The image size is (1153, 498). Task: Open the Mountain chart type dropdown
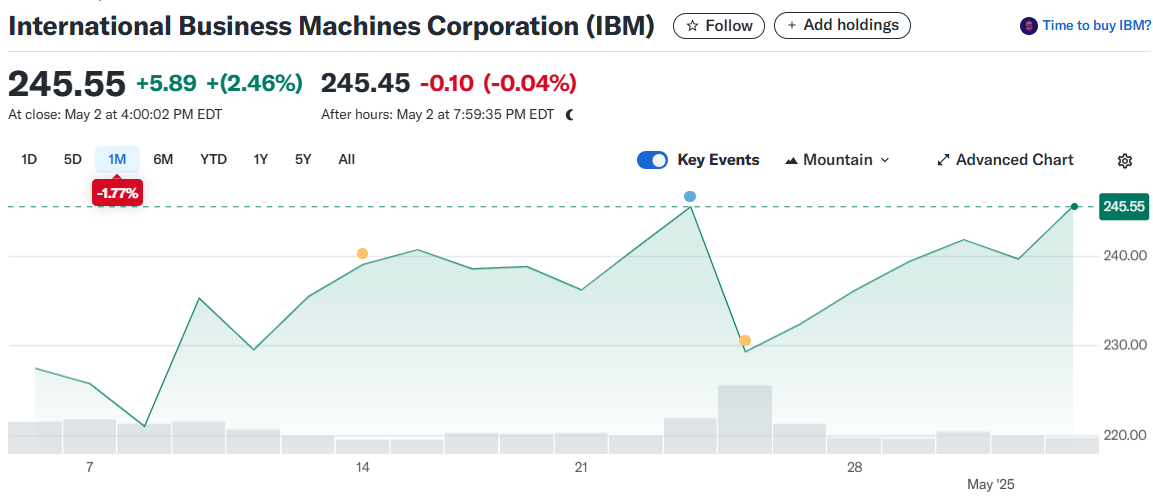(x=838, y=160)
